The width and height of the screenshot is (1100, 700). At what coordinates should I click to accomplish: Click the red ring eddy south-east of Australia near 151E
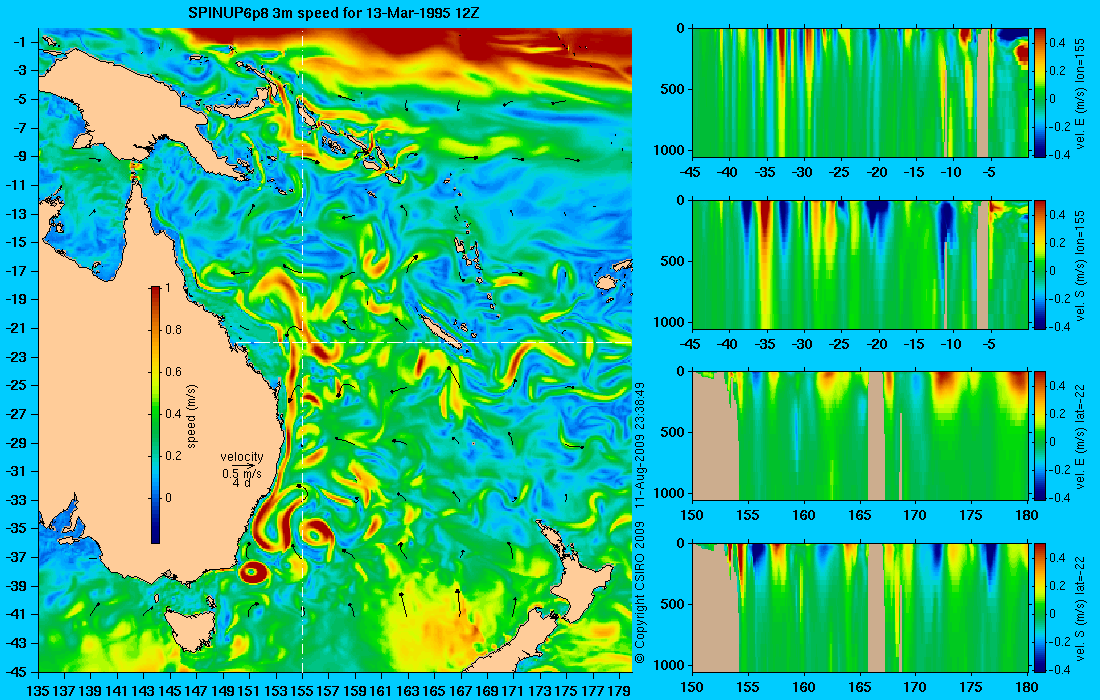pyautogui.click(x=253, y=573)
